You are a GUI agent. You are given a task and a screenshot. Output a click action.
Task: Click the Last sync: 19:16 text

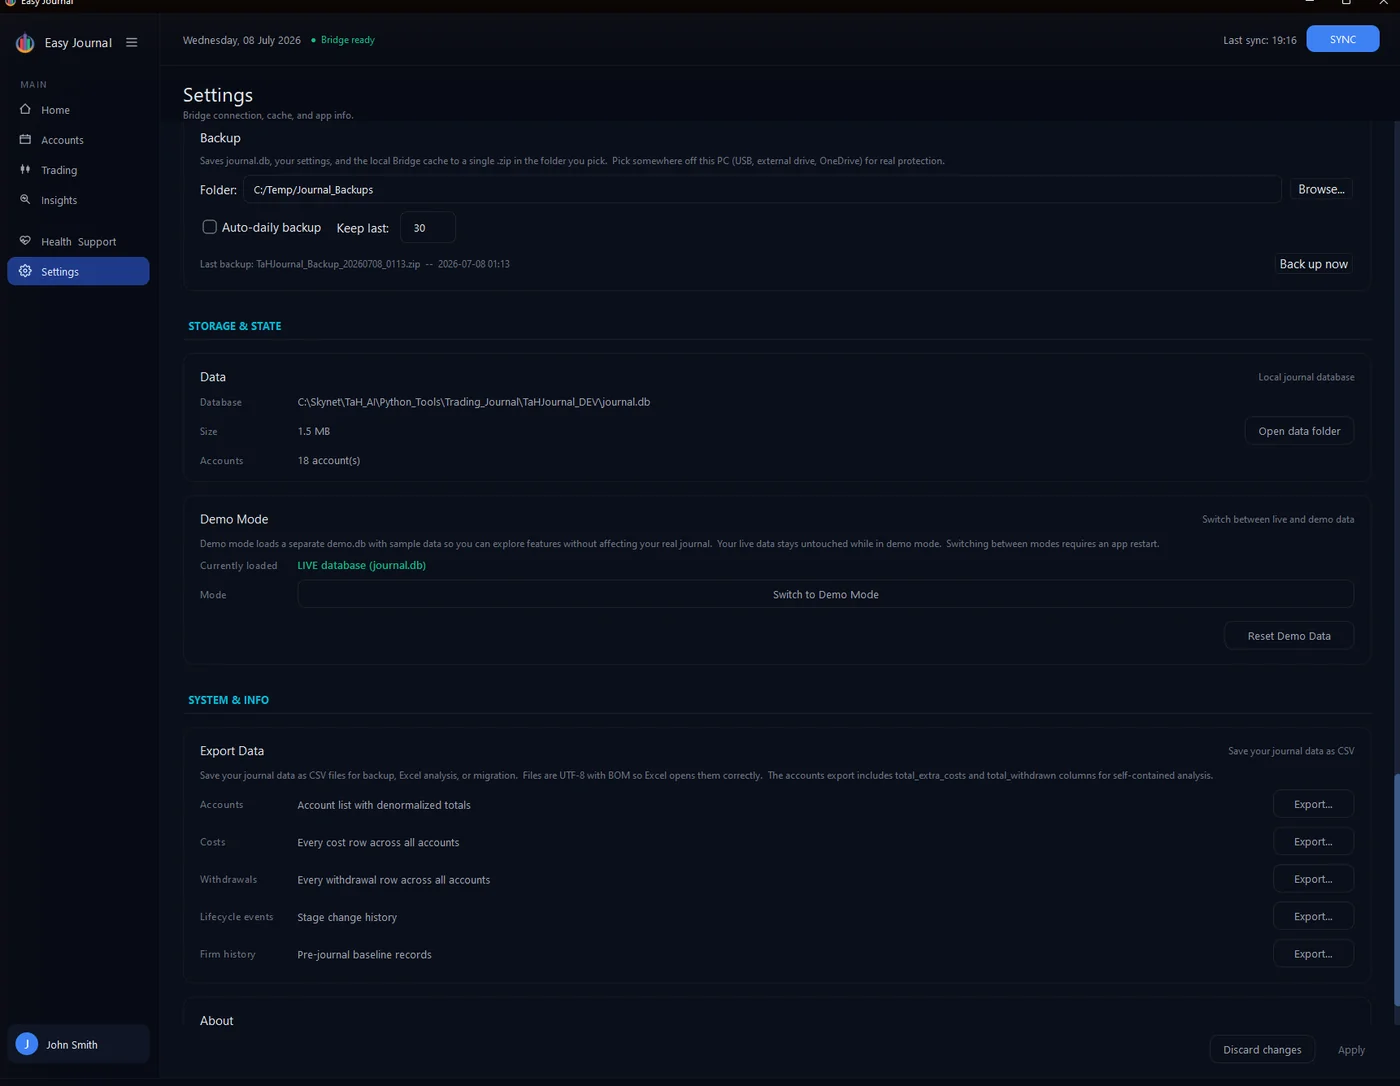click(1260, 40)
